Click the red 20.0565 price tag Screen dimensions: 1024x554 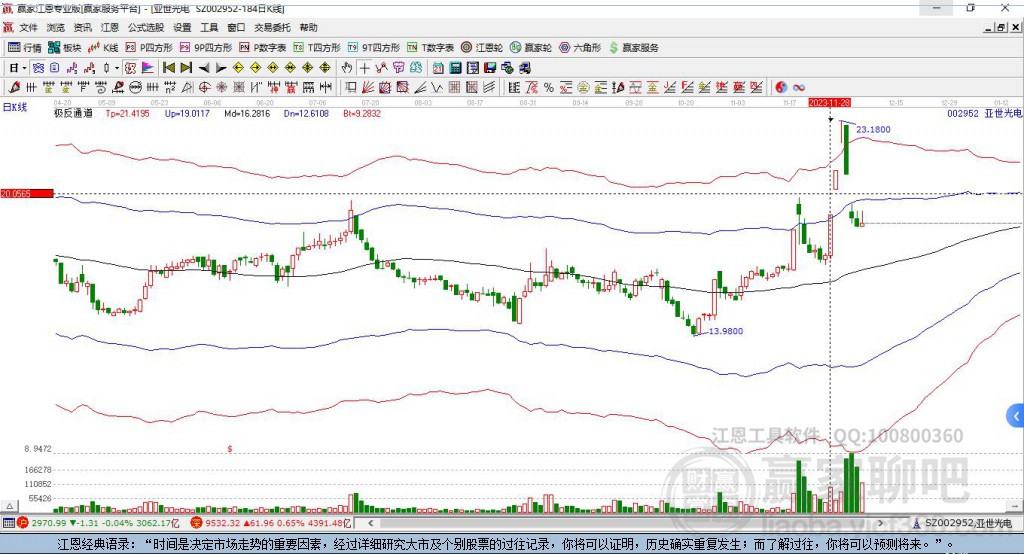coord(27,193)
